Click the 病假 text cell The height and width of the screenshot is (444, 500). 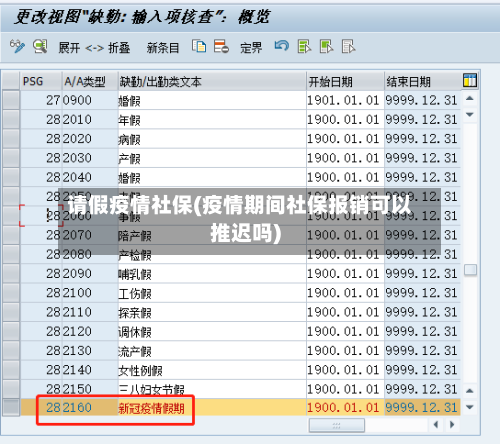[x=212, y=139]
